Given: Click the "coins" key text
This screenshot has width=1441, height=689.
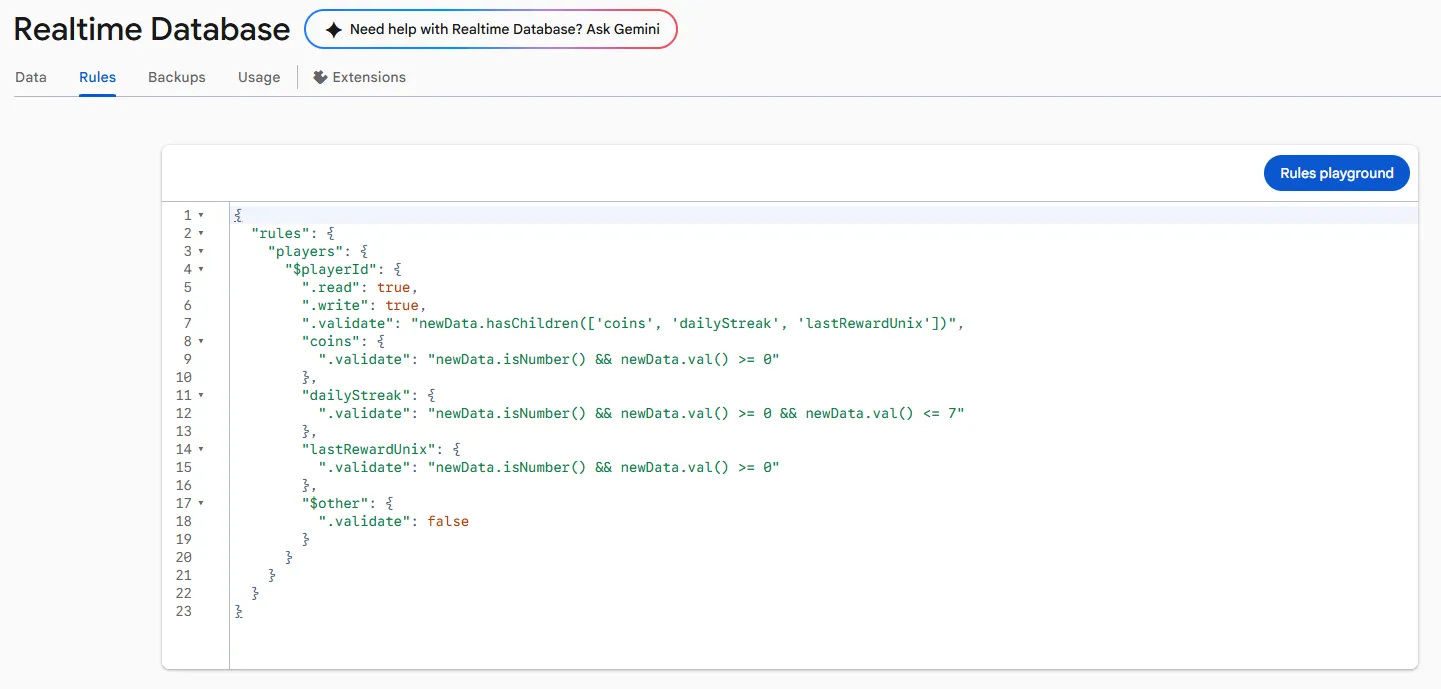Looking at the screenshot, I should pyautogui.click(x=331, y=341).
